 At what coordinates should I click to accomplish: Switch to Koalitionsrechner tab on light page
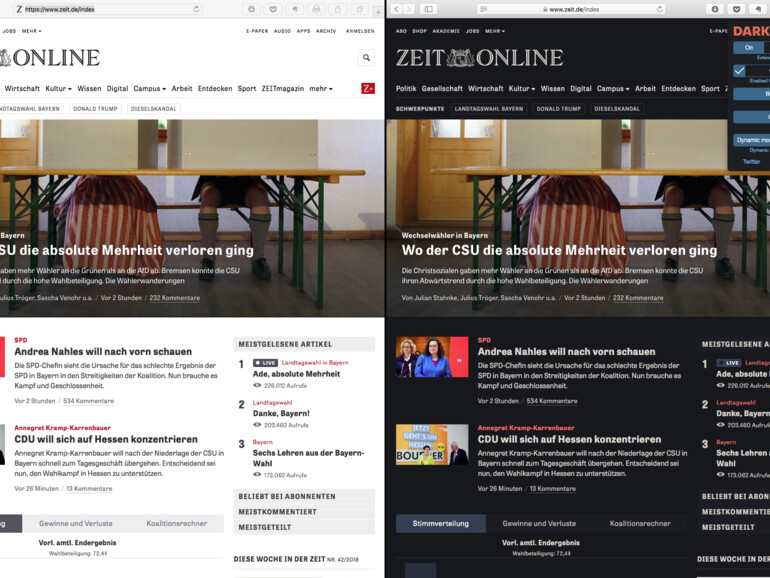click(x=176, y=523)
